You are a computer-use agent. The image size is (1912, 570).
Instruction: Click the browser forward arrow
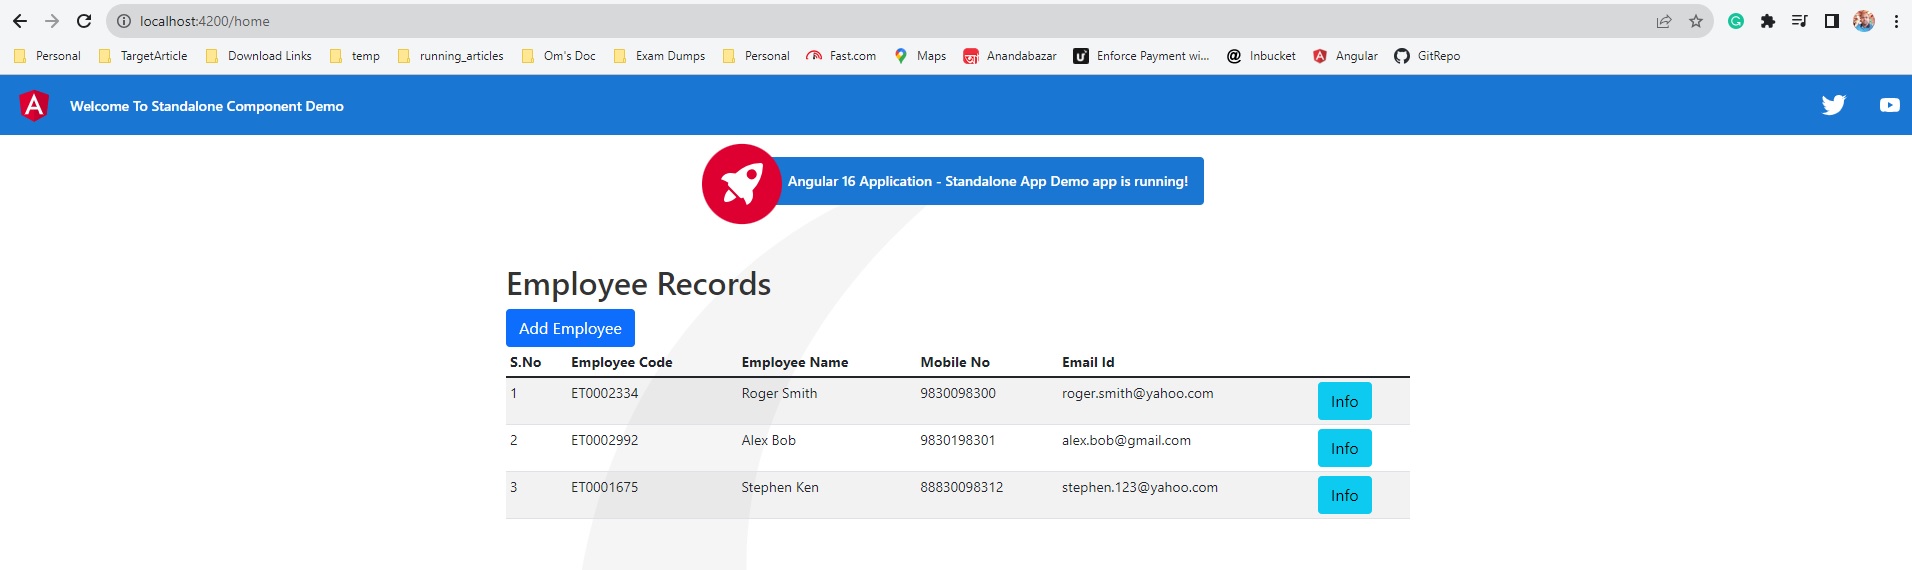52,21
